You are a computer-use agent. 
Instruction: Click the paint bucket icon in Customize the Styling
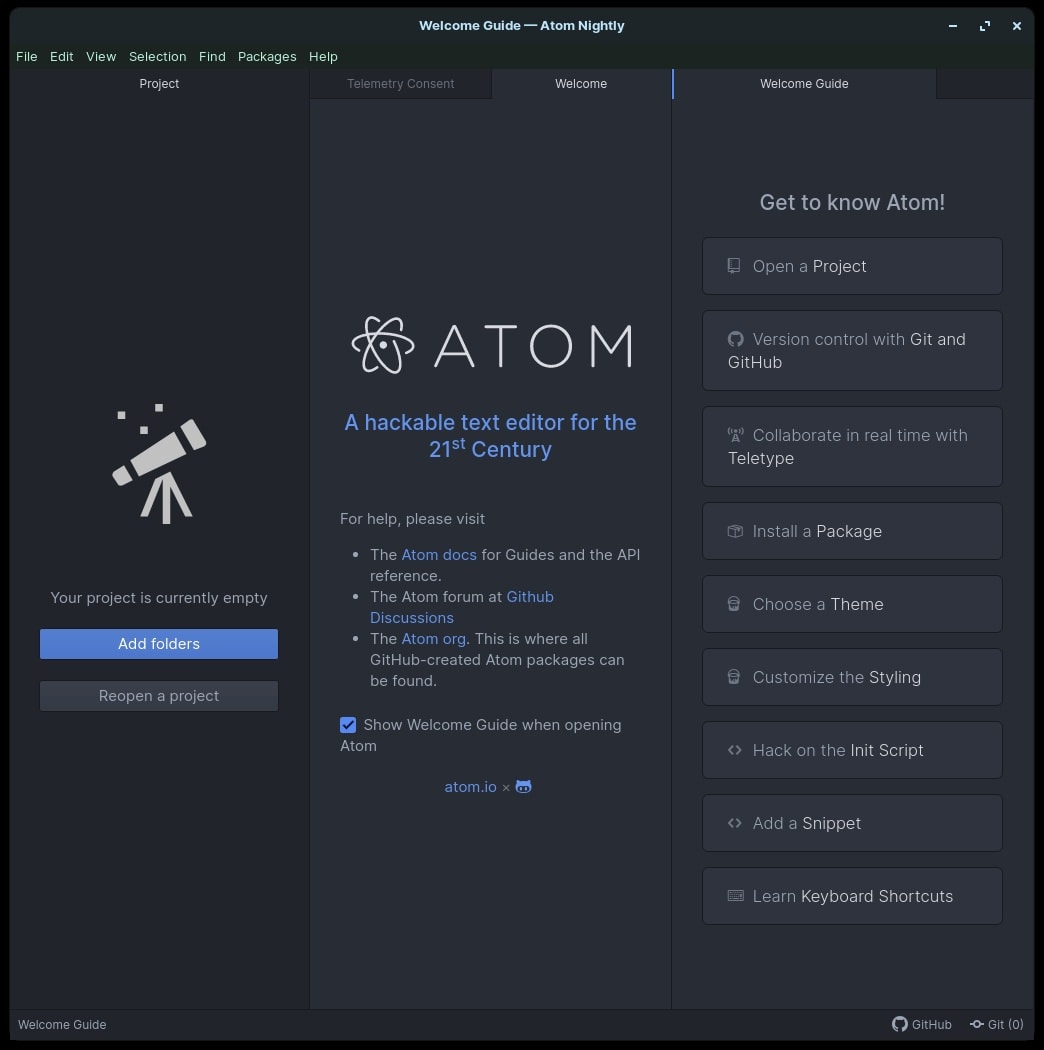[734, 677]
